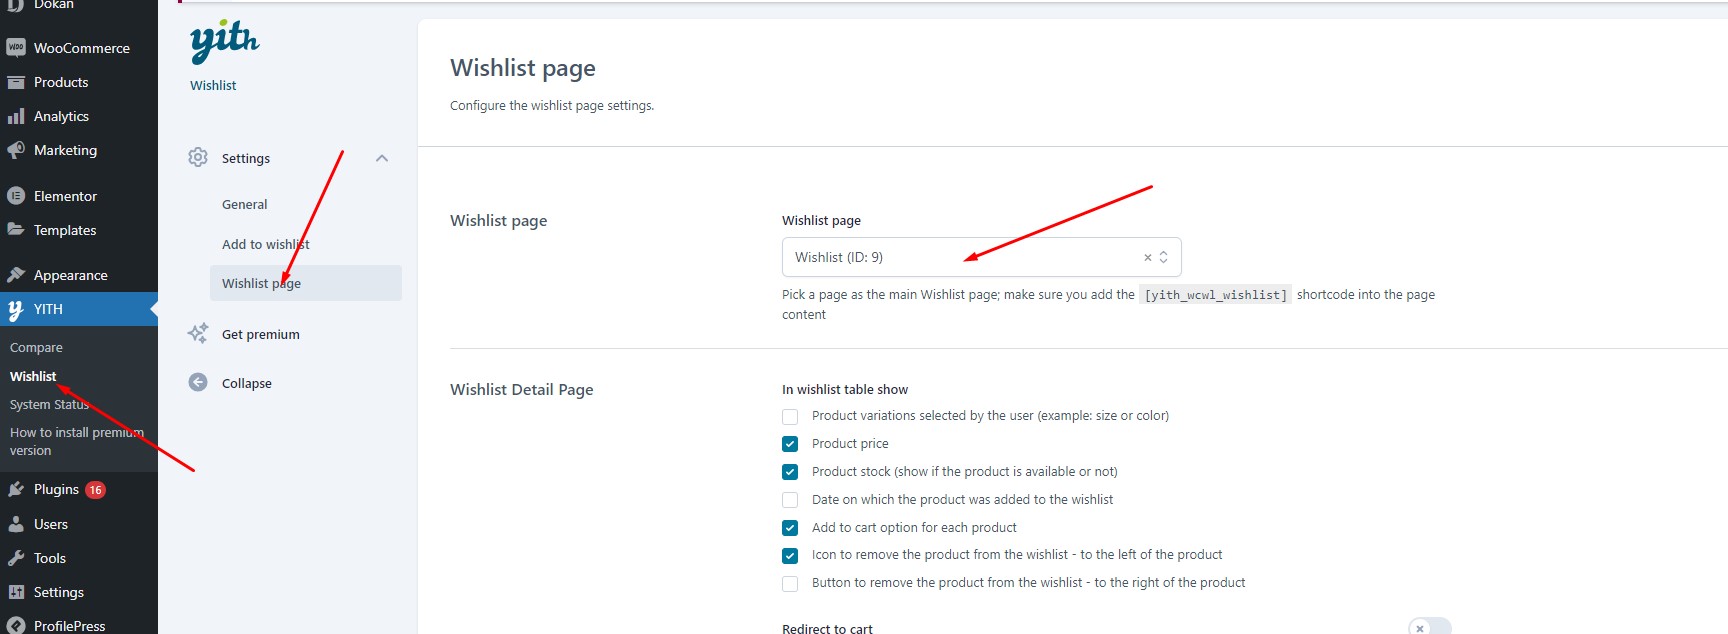
Task: Click the Elementor icon in sidebar
Action: click(16, 196)
